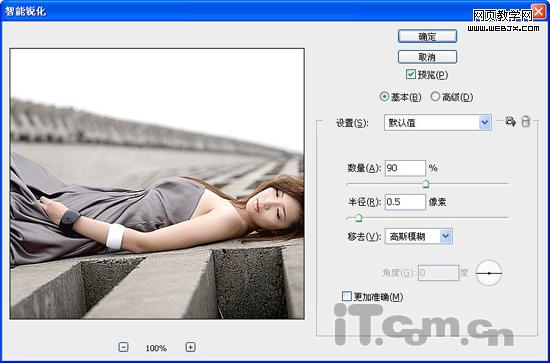Click the 半径(R) slider handle
The height and width of the screenshot is (363, 550).
[358, 218]
